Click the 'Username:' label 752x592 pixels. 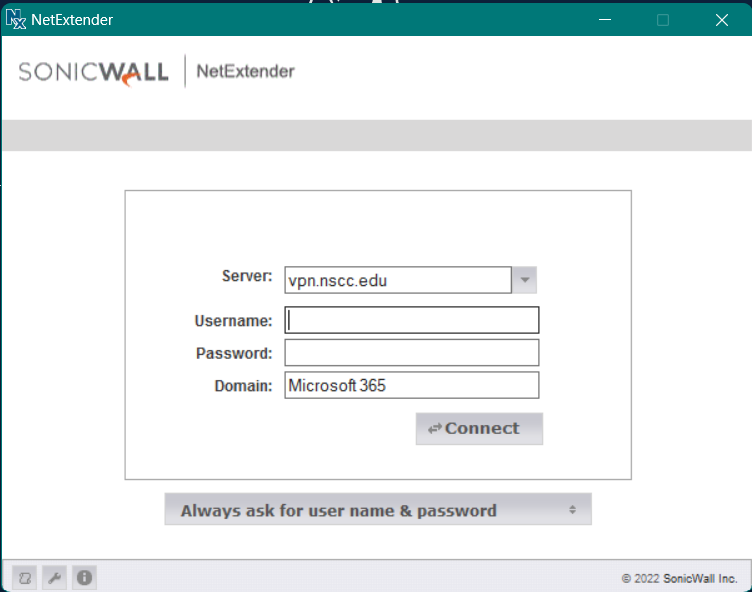(x=233, y=320)
